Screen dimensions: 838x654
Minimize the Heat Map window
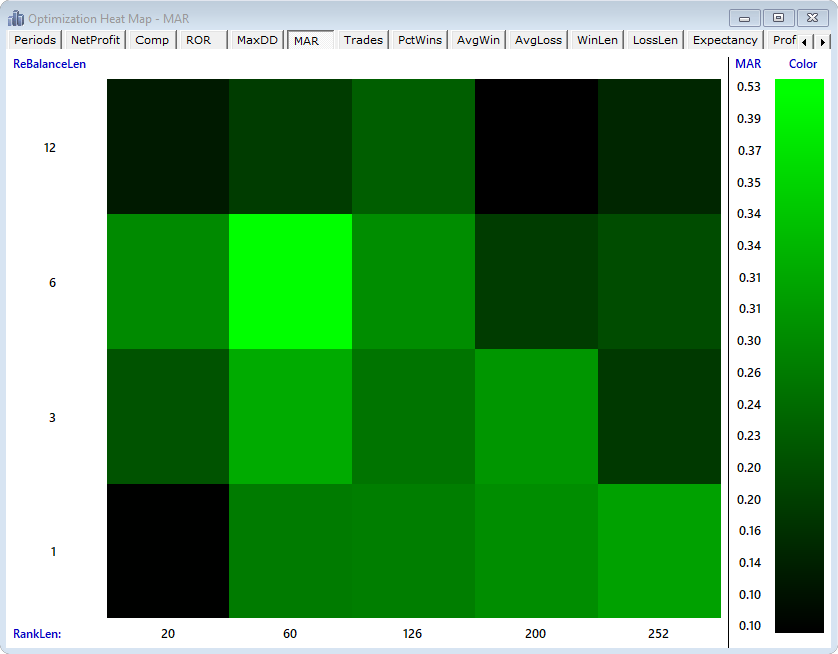pos(744,18)
